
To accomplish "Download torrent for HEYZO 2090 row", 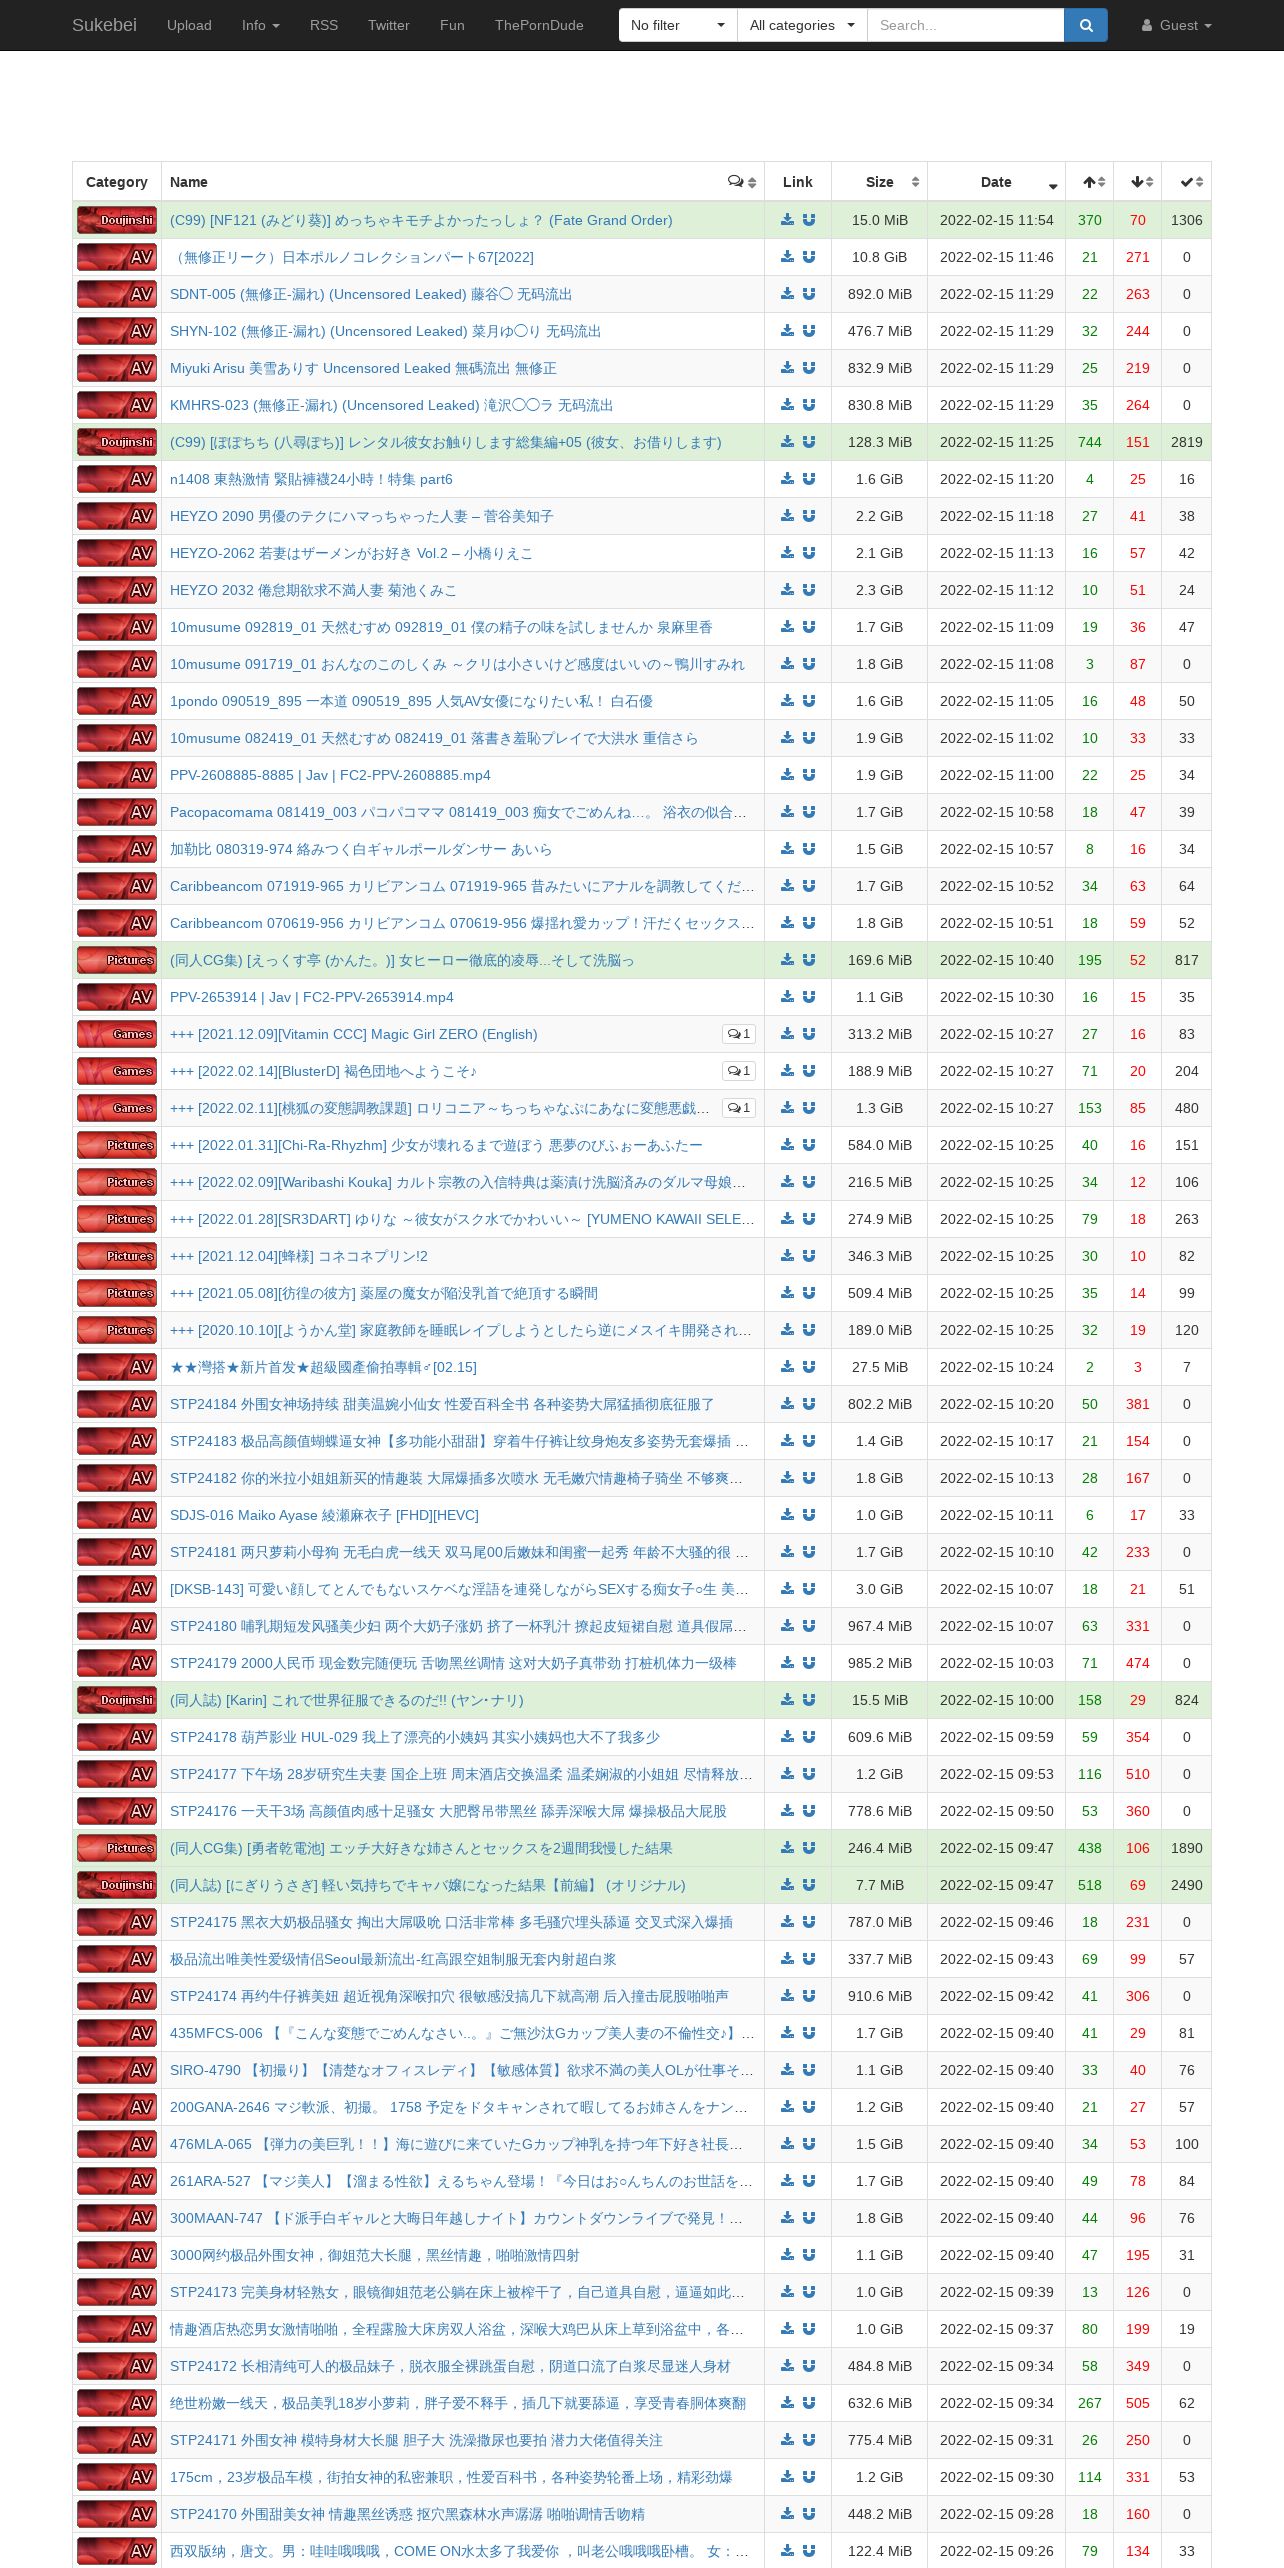I will pos(787,516).
